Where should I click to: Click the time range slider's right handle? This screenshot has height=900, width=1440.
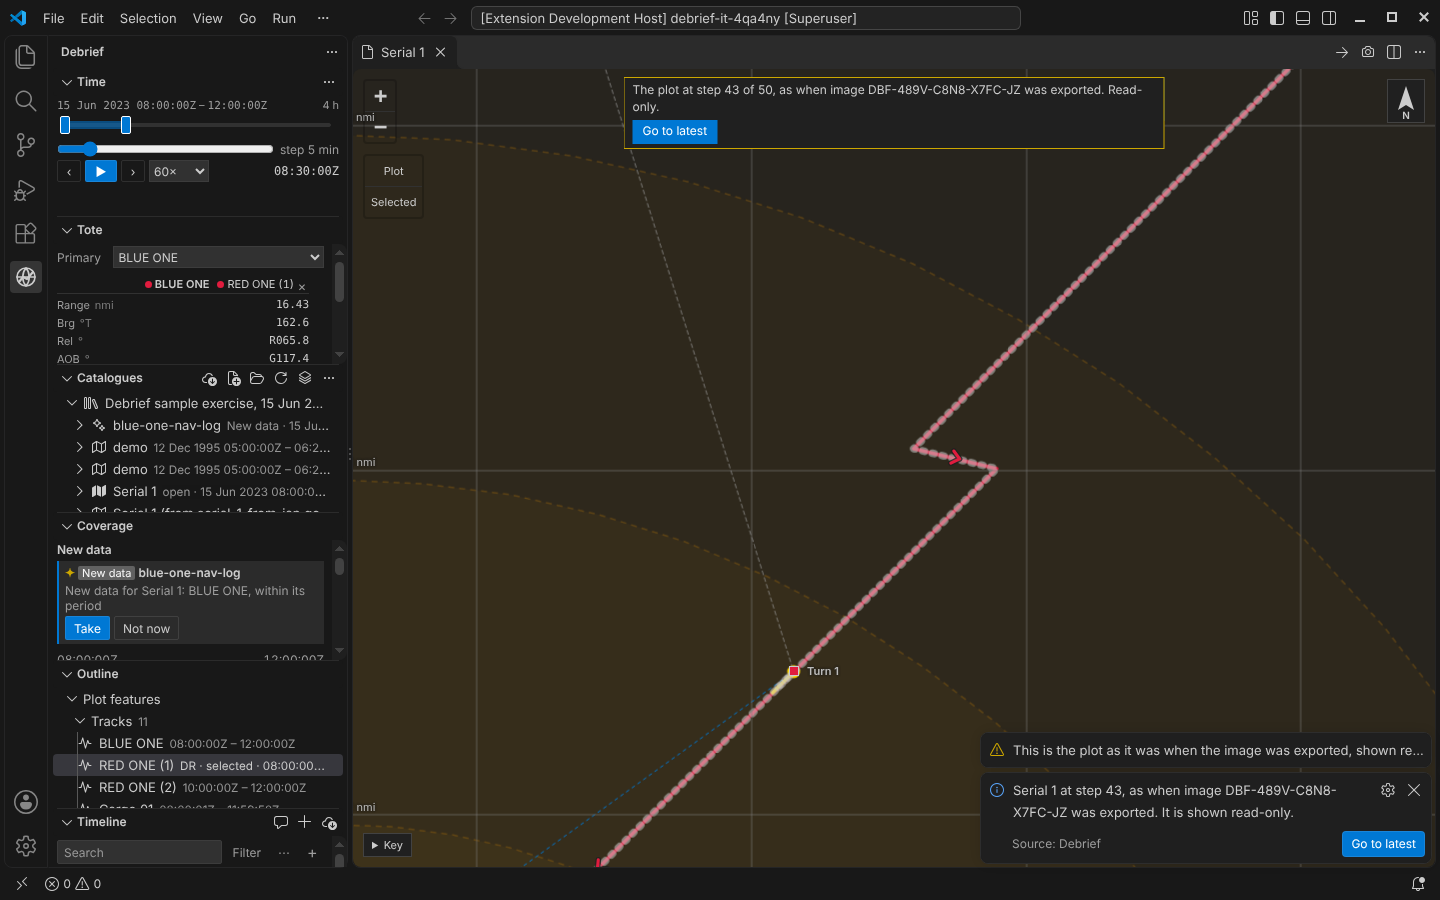click(x=126, y=125)
